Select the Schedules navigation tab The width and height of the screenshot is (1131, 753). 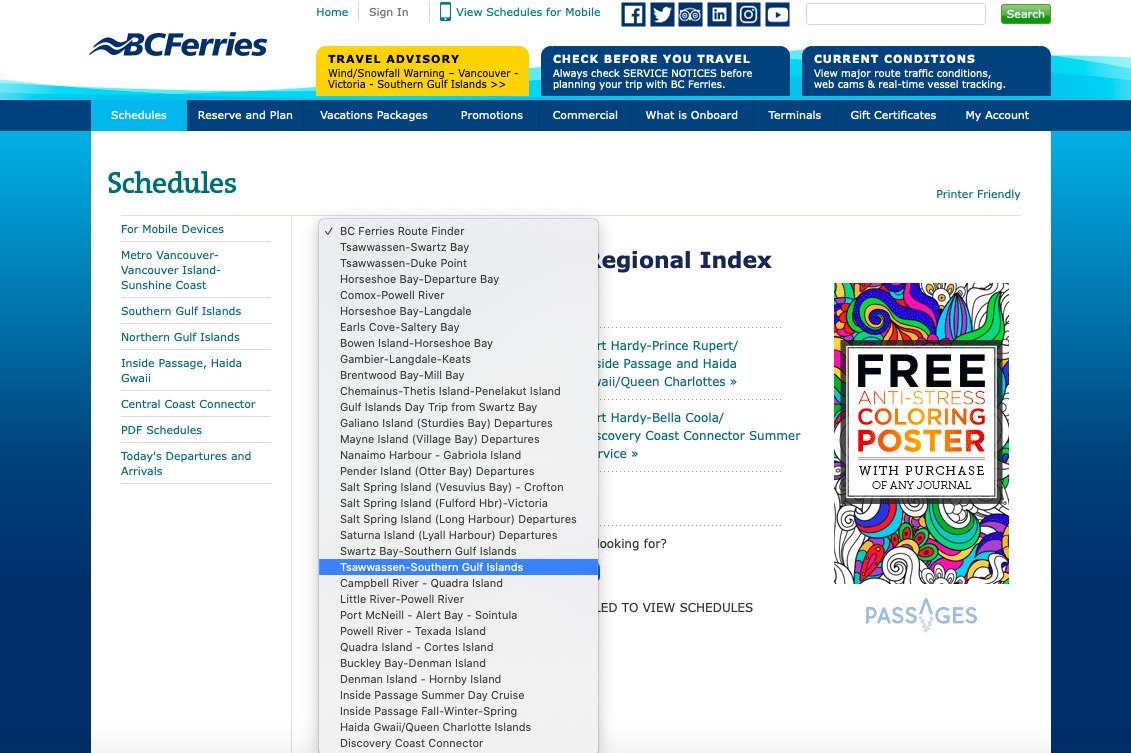[138, 115]
